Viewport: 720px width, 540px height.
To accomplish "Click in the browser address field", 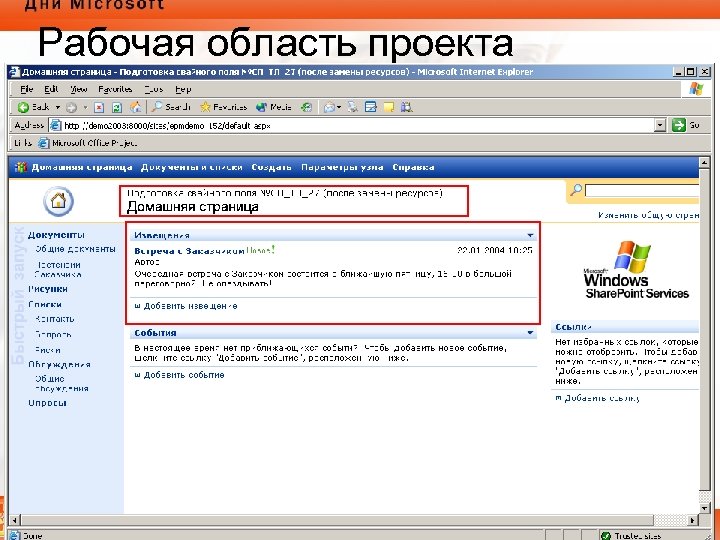I will tap(352, 125).
